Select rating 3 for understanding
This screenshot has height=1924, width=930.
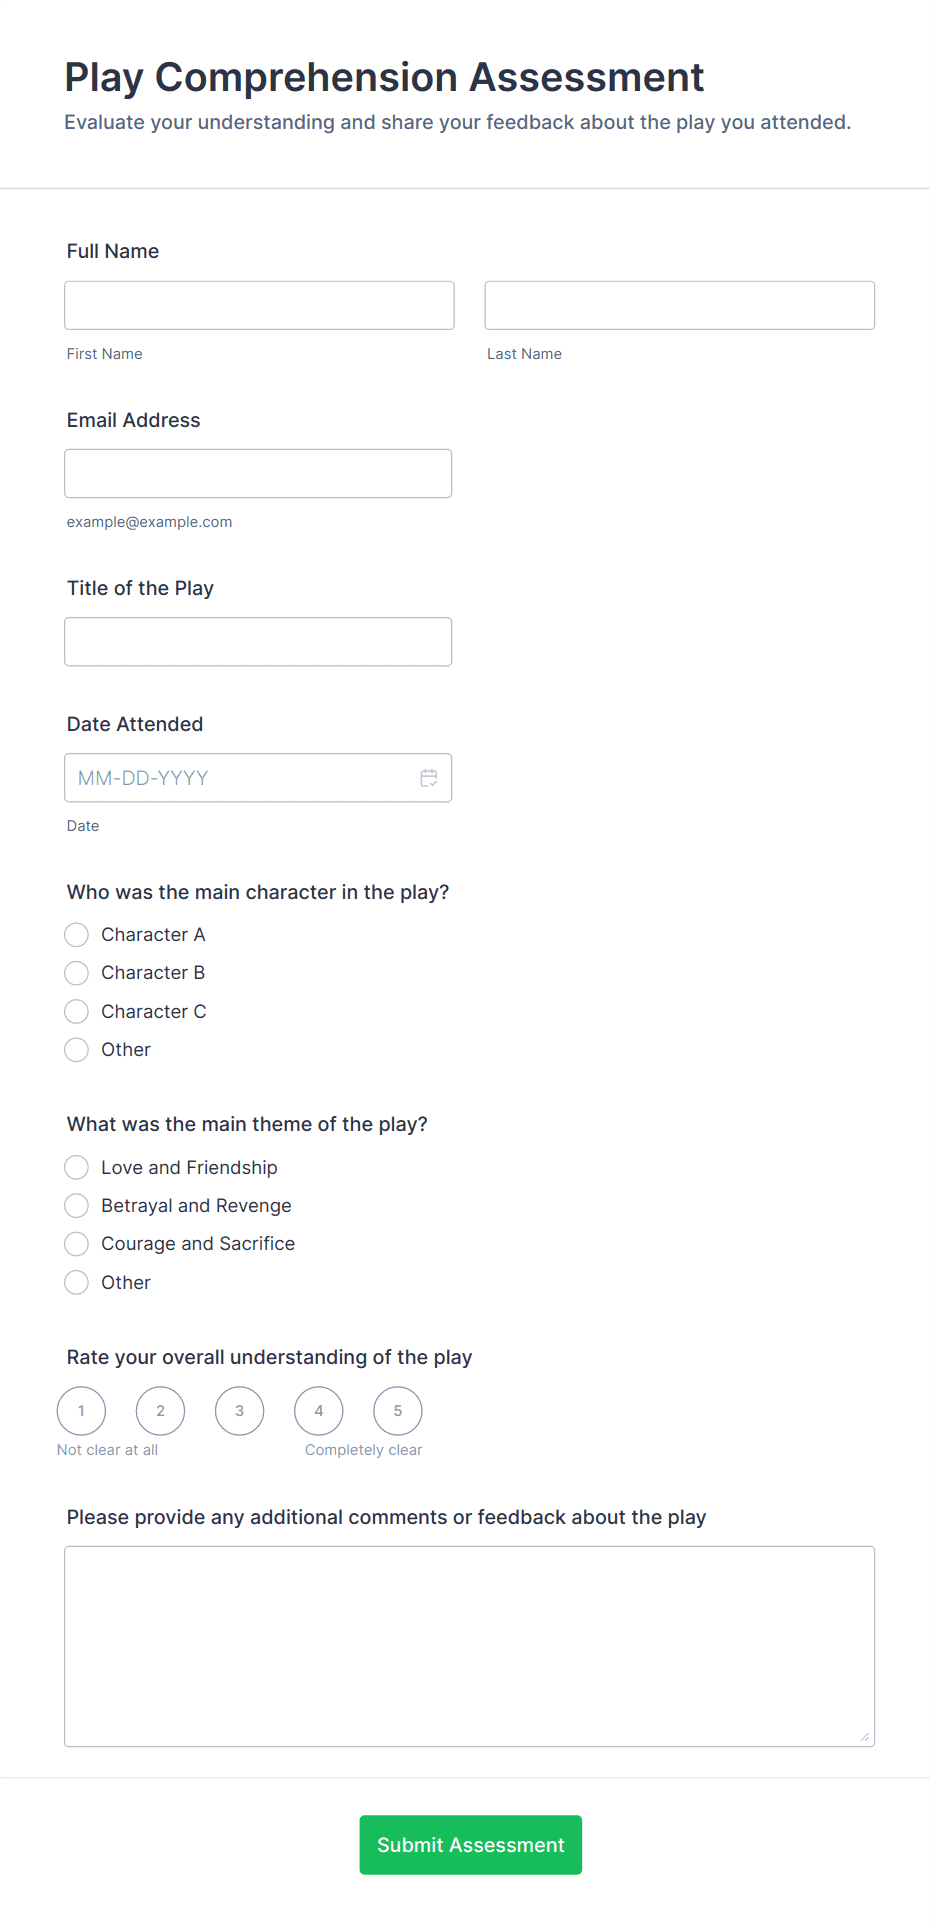239,1410
